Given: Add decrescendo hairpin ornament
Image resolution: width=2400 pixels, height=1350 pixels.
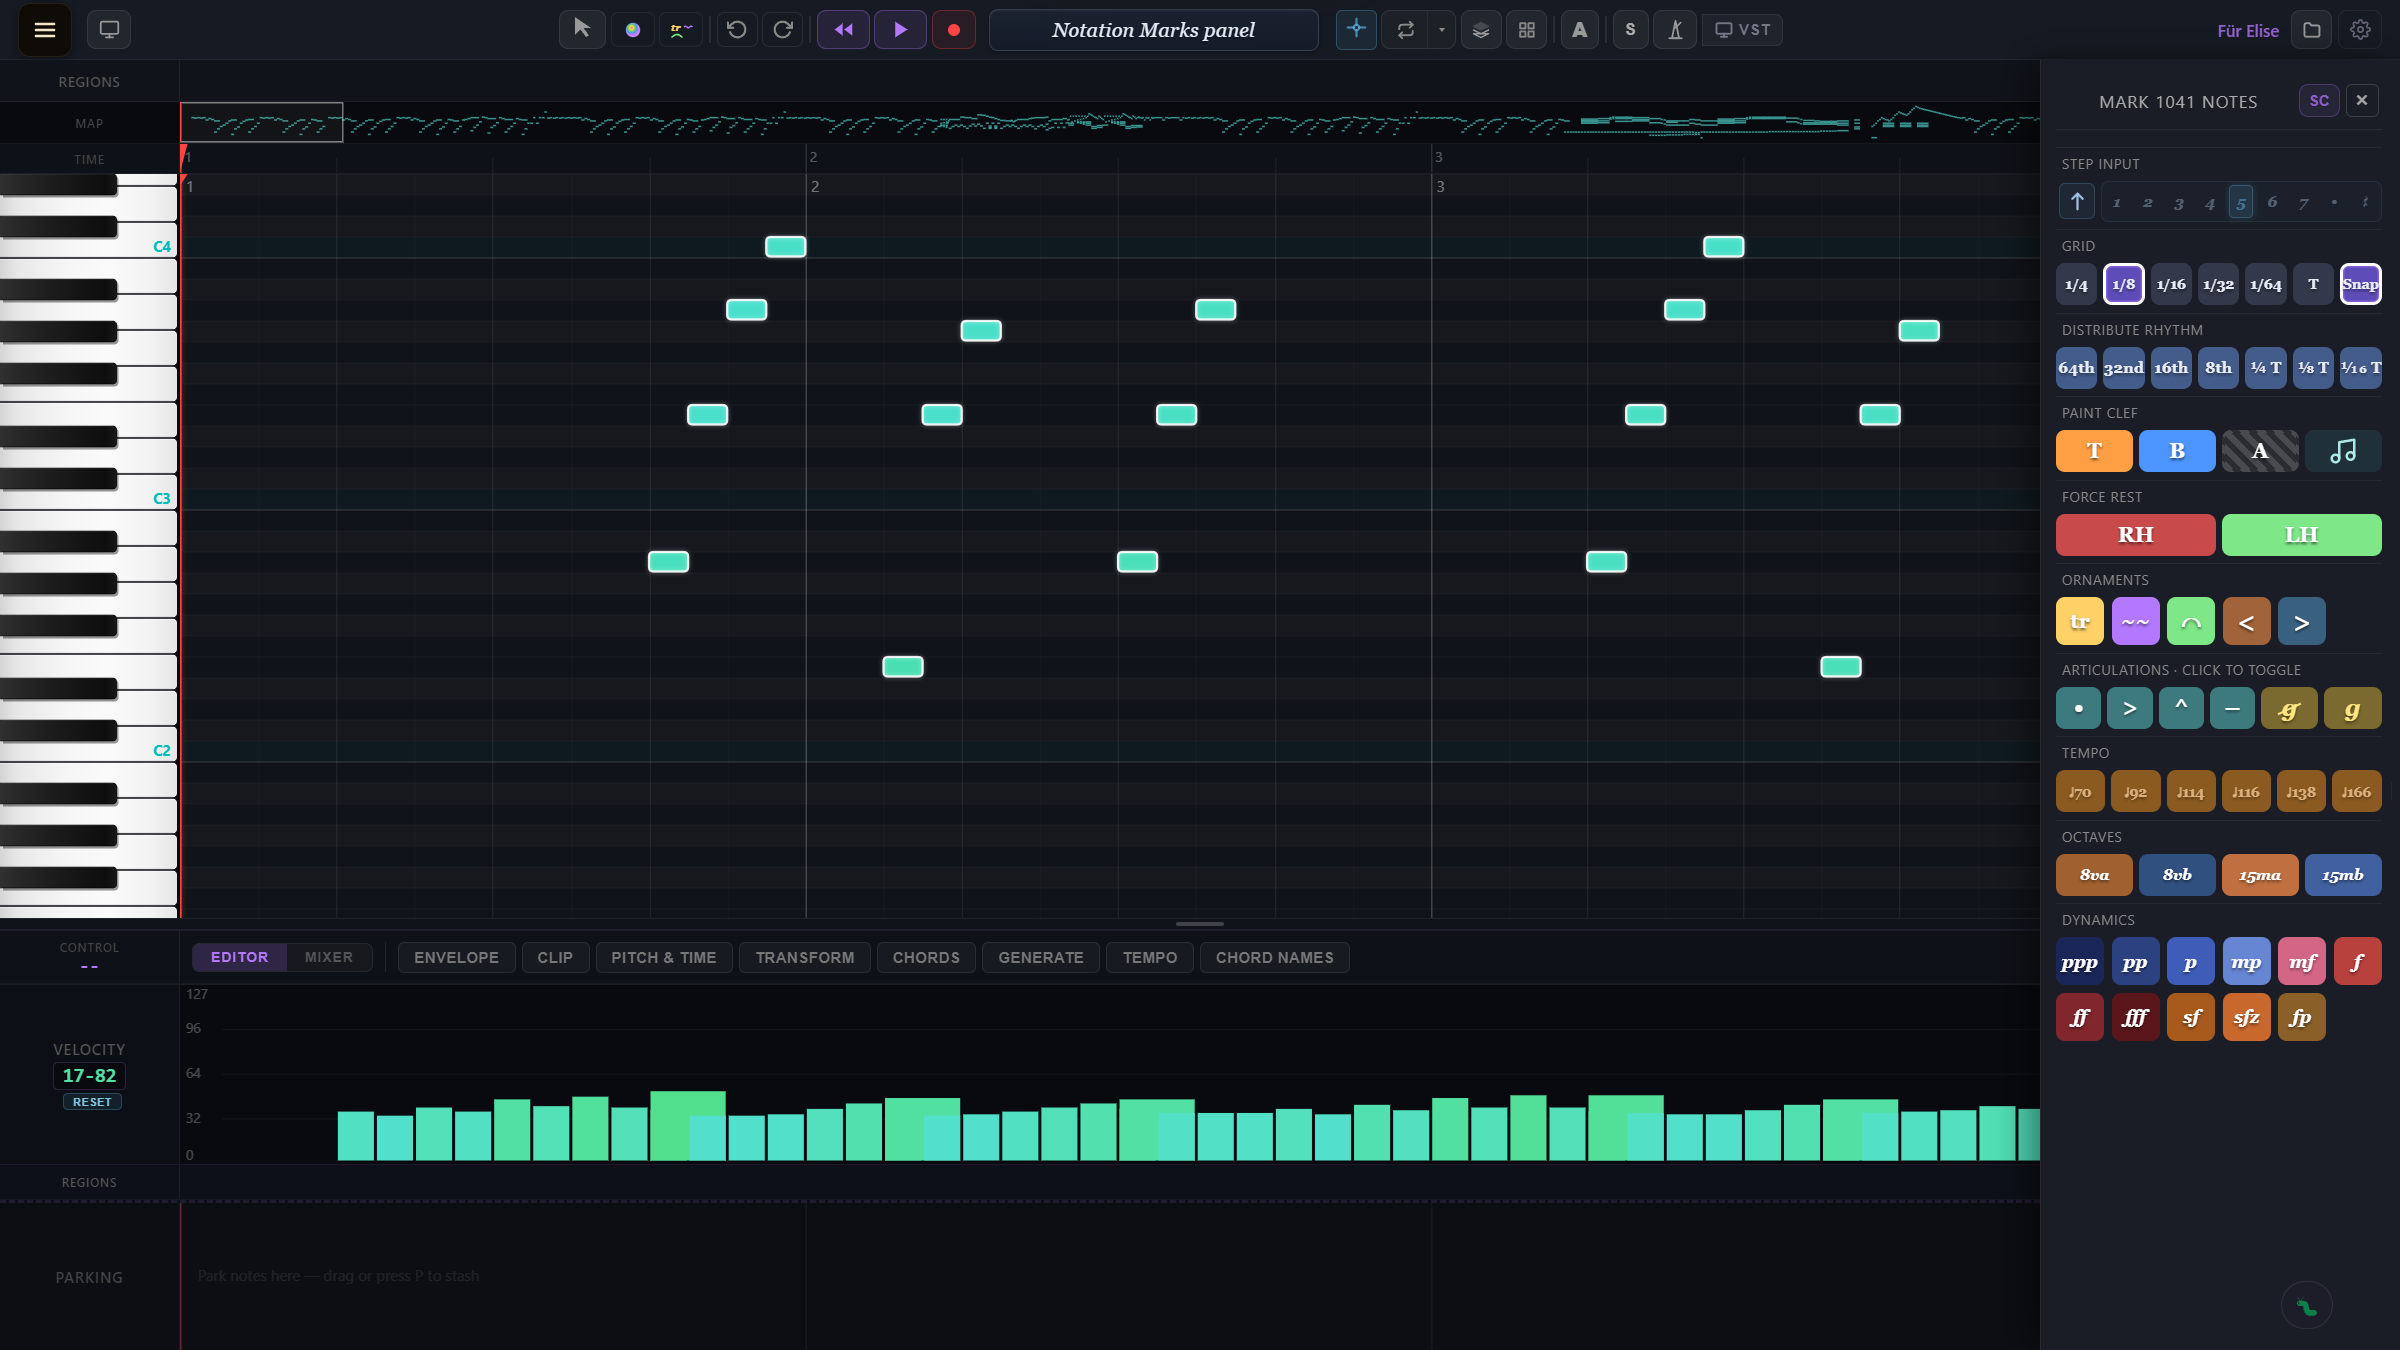Looking at the screenshot, I should point(2302,622).
